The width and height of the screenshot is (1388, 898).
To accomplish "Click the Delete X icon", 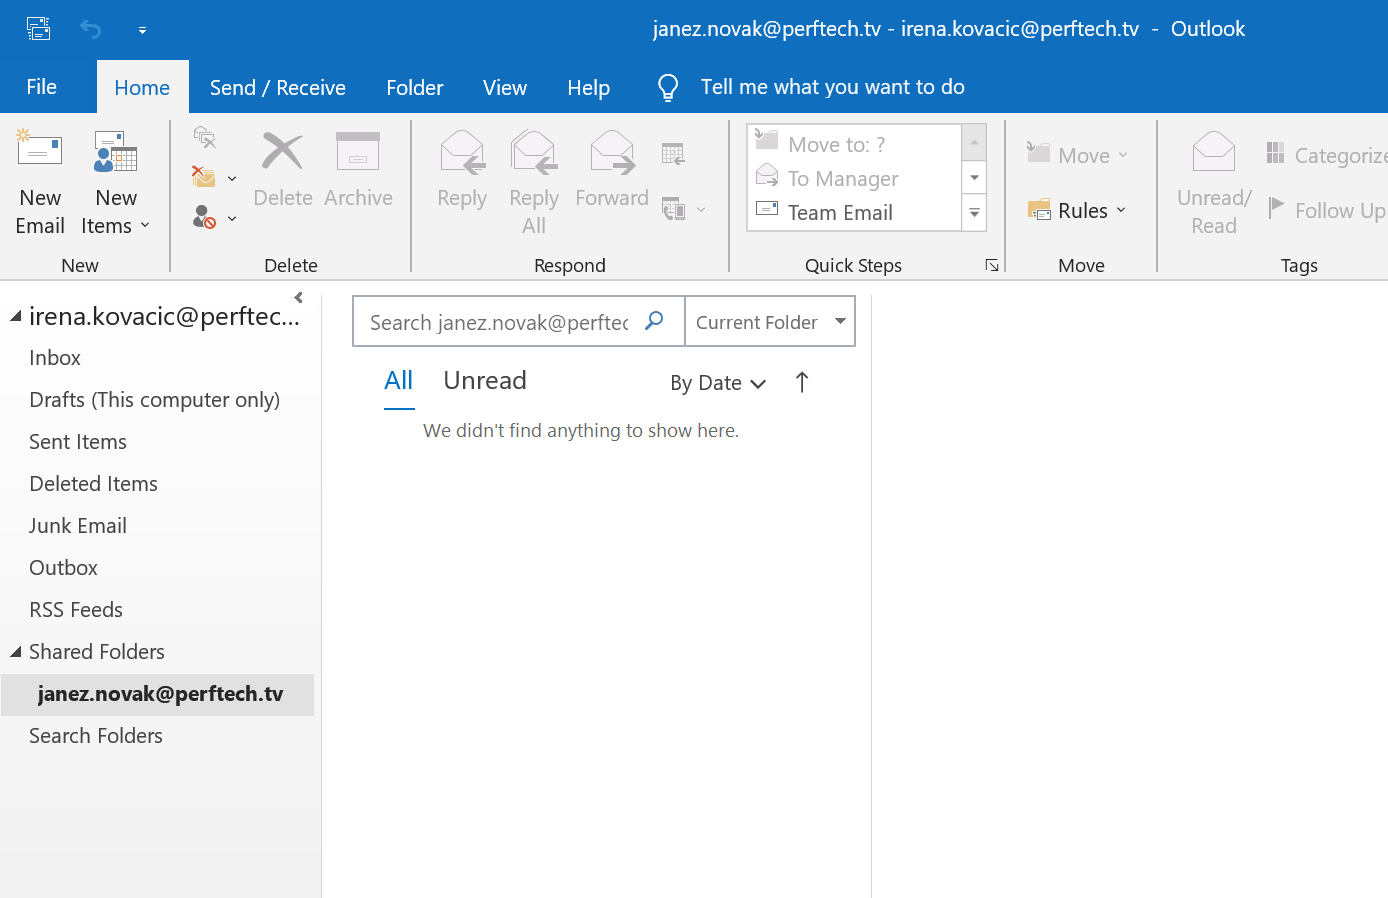I will tap(282, 152).
